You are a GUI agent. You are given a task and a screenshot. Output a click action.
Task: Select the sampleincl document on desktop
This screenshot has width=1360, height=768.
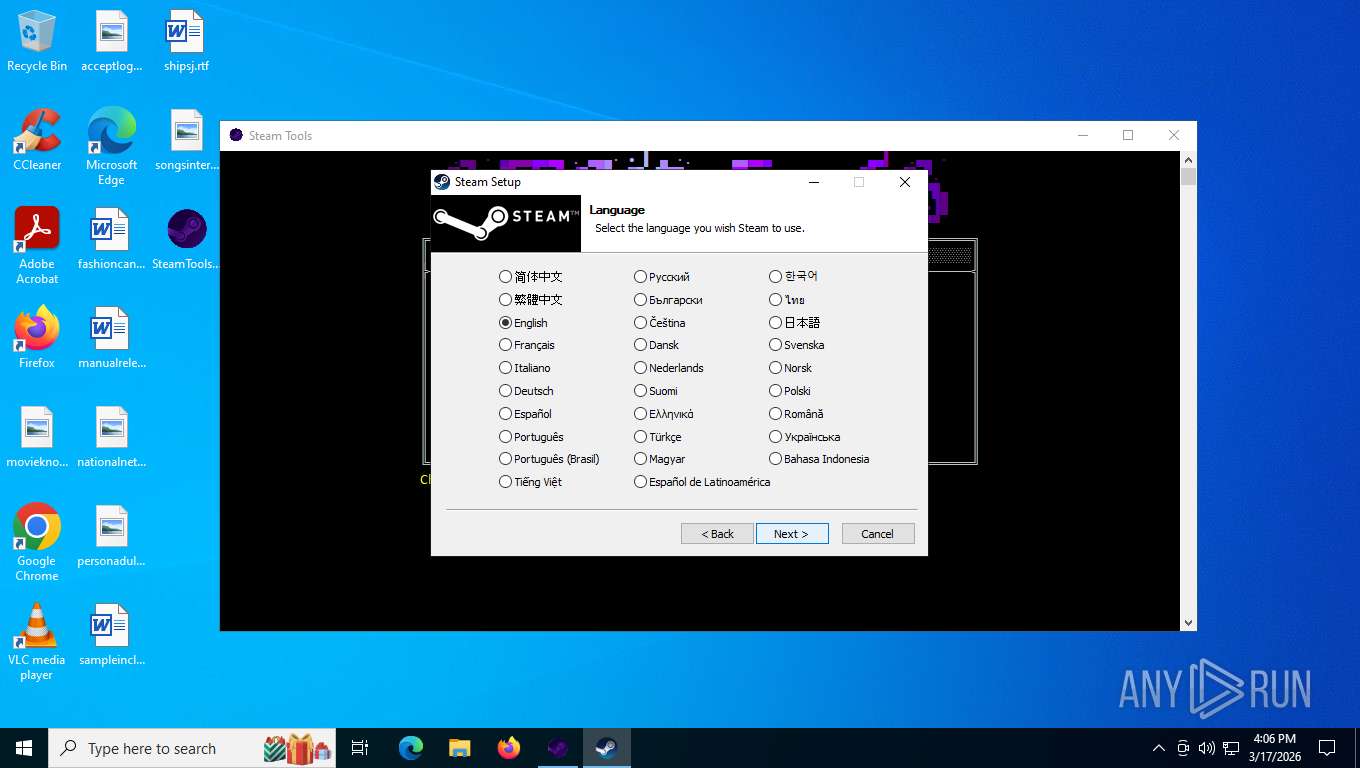(111, 636)
